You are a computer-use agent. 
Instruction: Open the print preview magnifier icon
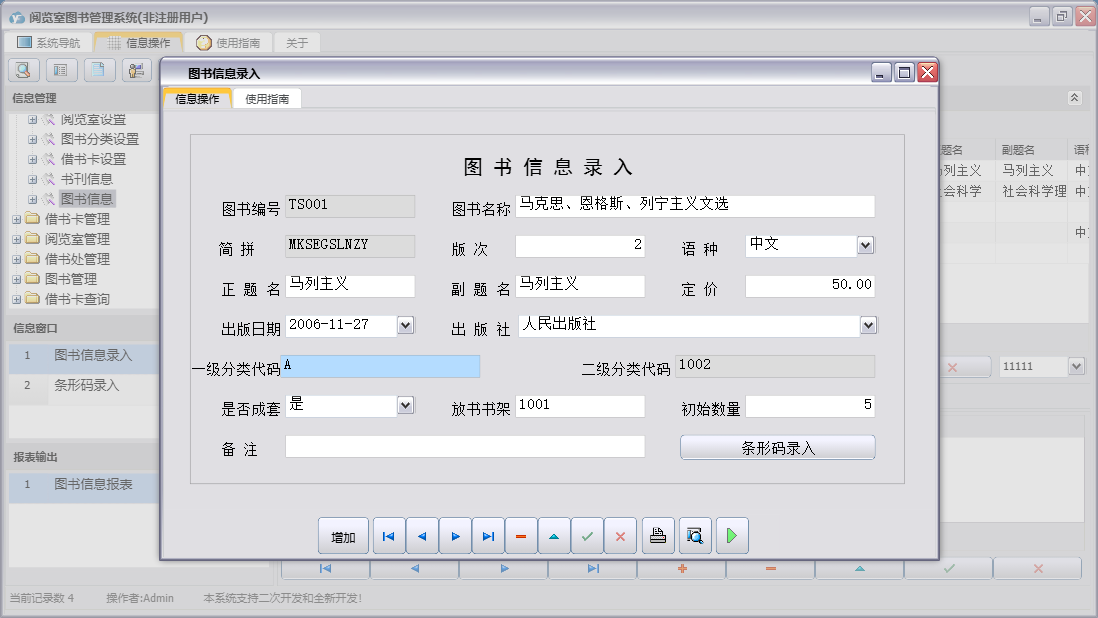pyautogui.click(x=694, y=535)
